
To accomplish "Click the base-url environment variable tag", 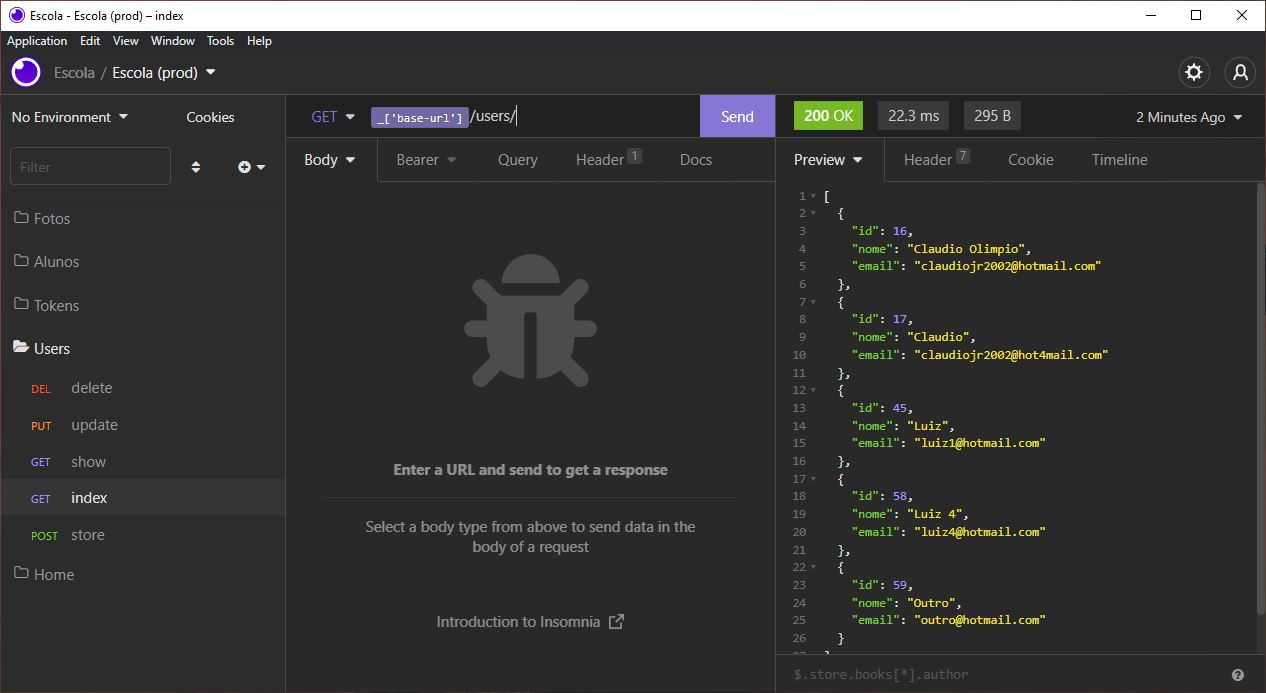I will (x=419, y=118).
